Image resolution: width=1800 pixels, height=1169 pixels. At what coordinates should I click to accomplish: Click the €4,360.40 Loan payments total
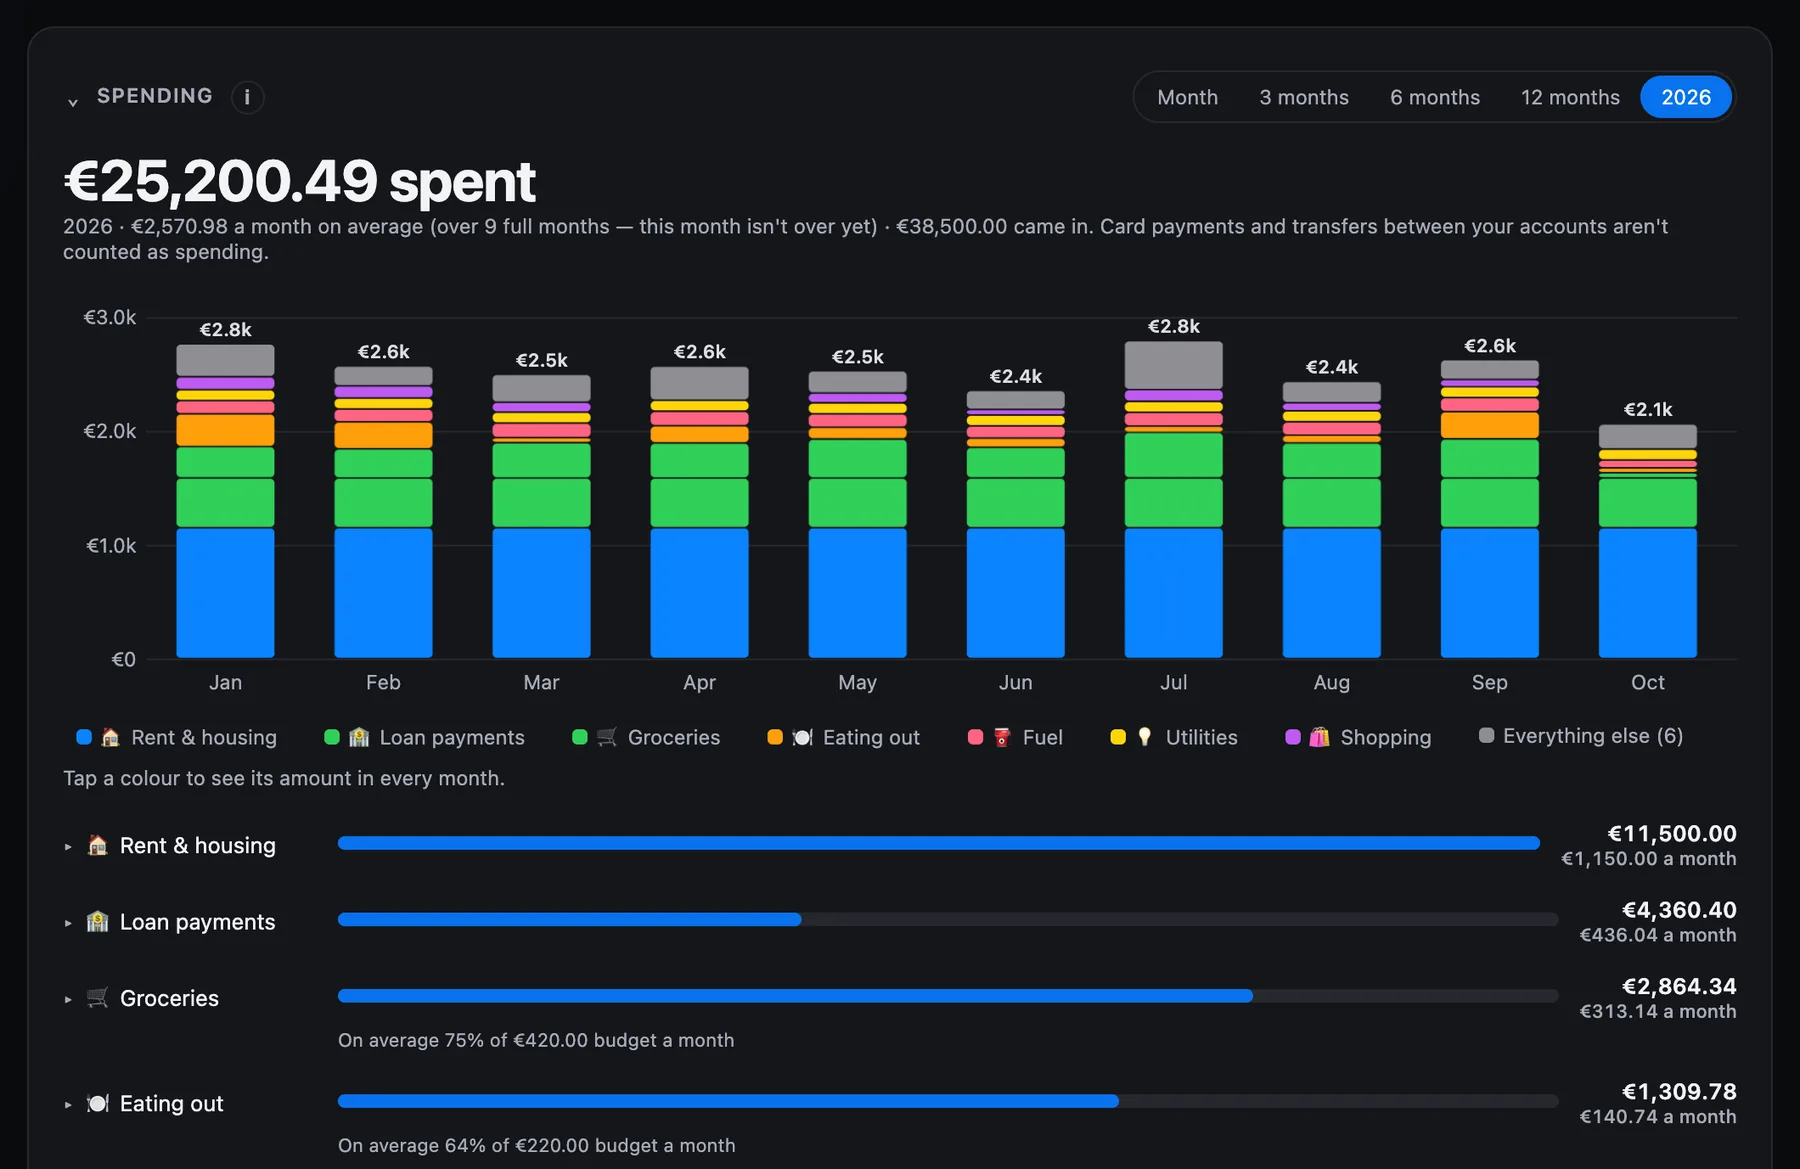coord(1679,909)
